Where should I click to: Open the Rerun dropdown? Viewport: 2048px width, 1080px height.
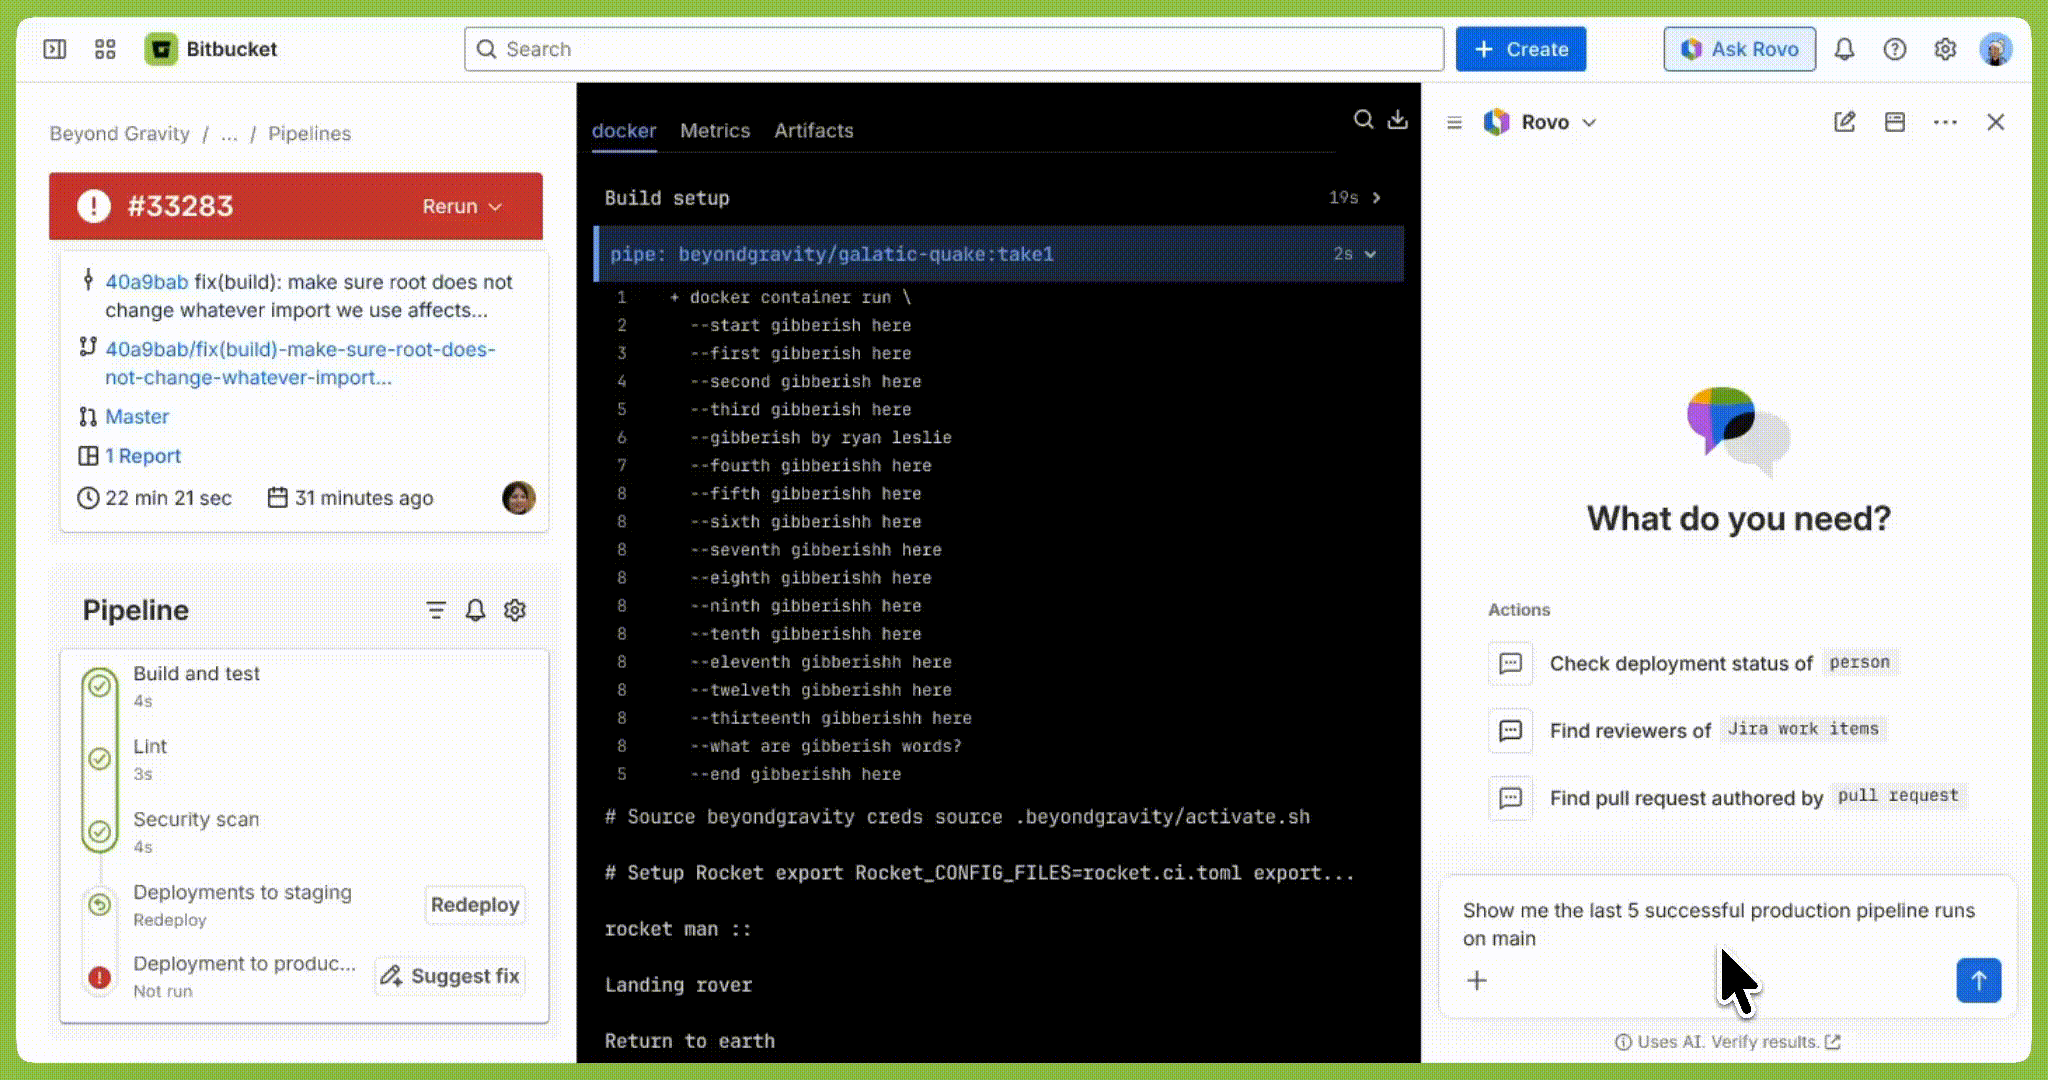click(x=461, y=206)
